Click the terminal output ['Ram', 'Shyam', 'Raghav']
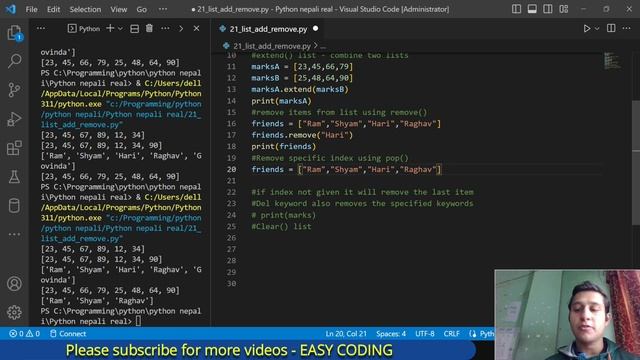640x360 pixels. pyautogui.click(x=97, y=301)
